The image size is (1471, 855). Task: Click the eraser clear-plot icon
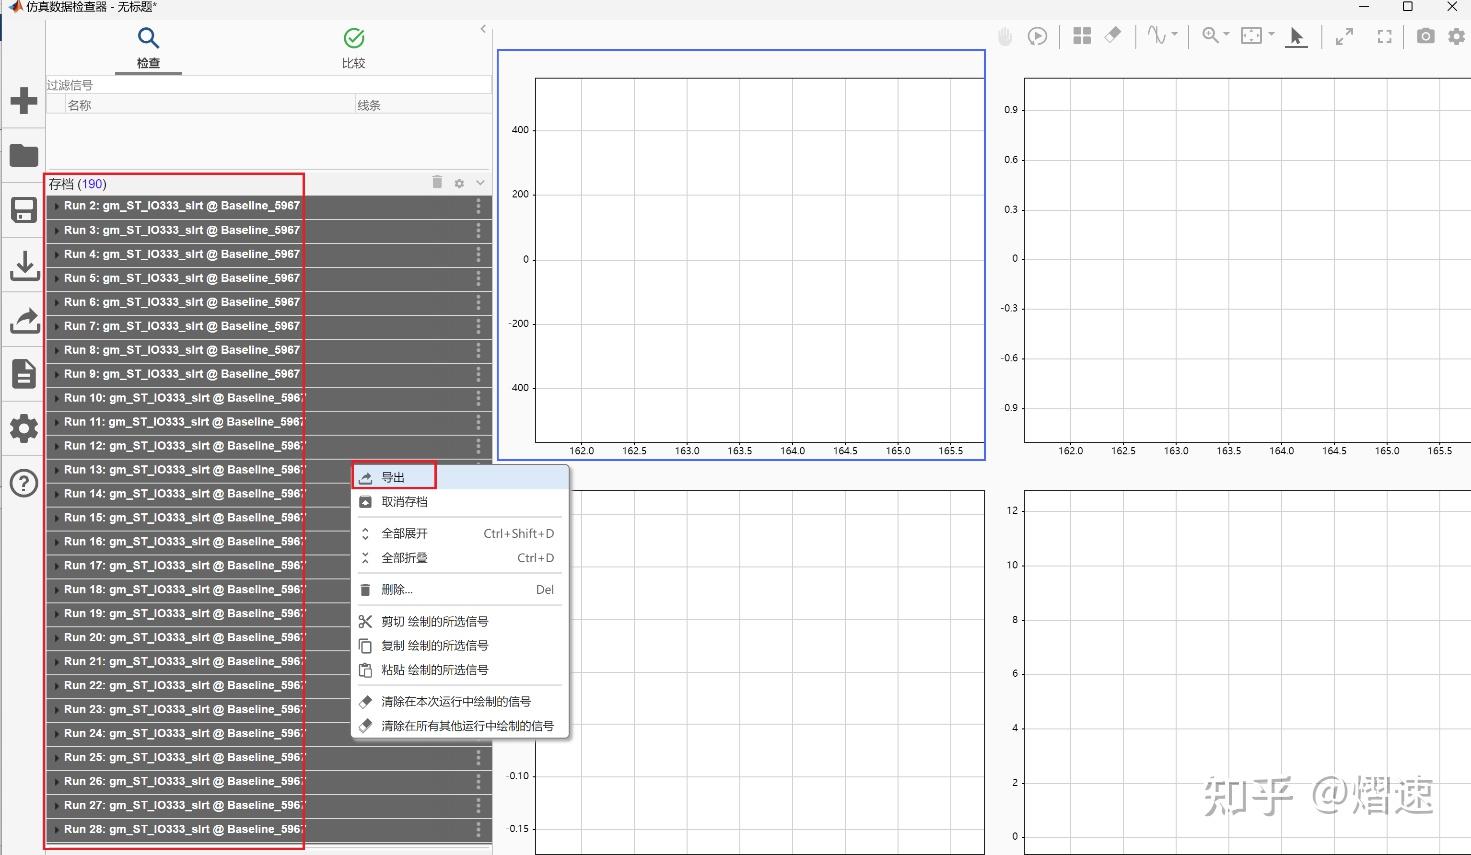pos(1112,35)
